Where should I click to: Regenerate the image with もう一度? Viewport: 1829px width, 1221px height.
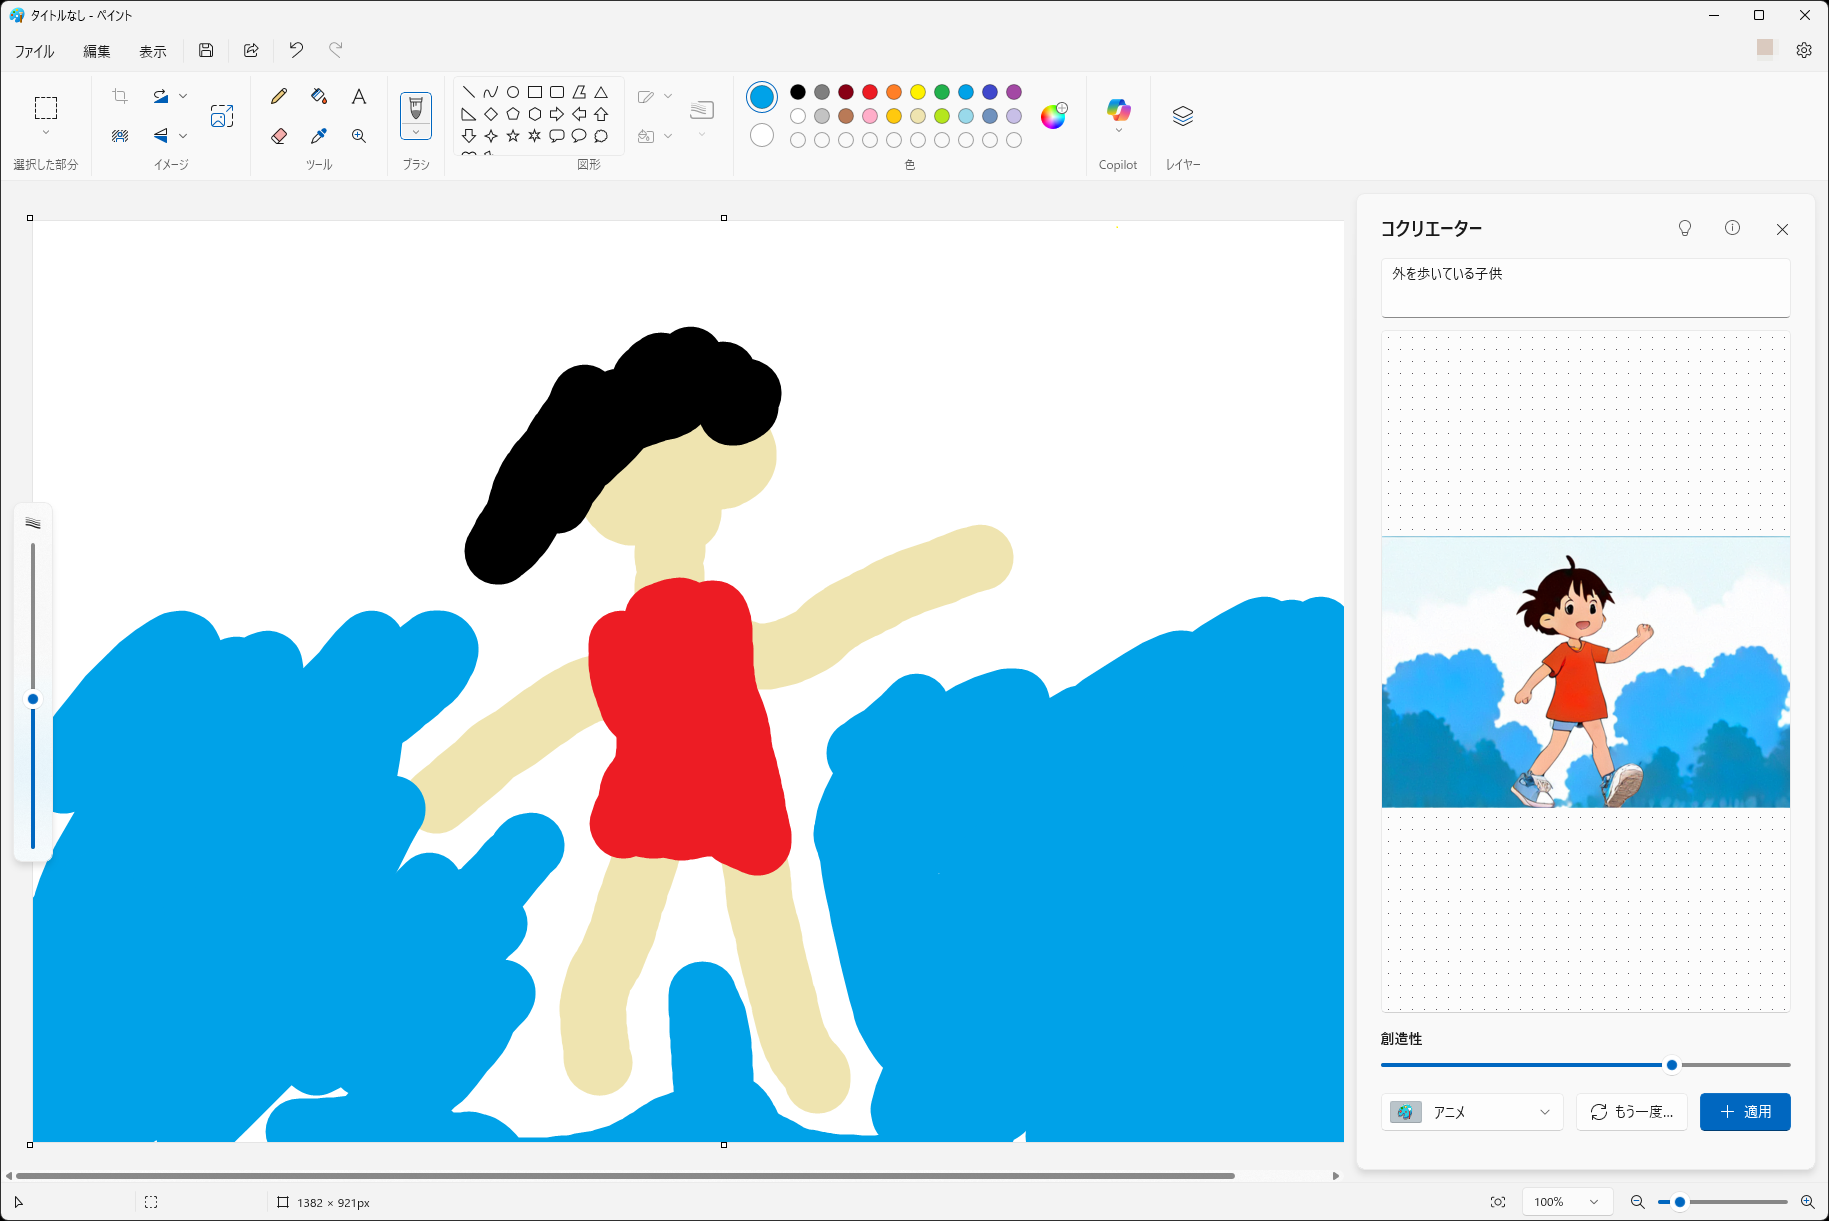[x=1631, y=1112]
